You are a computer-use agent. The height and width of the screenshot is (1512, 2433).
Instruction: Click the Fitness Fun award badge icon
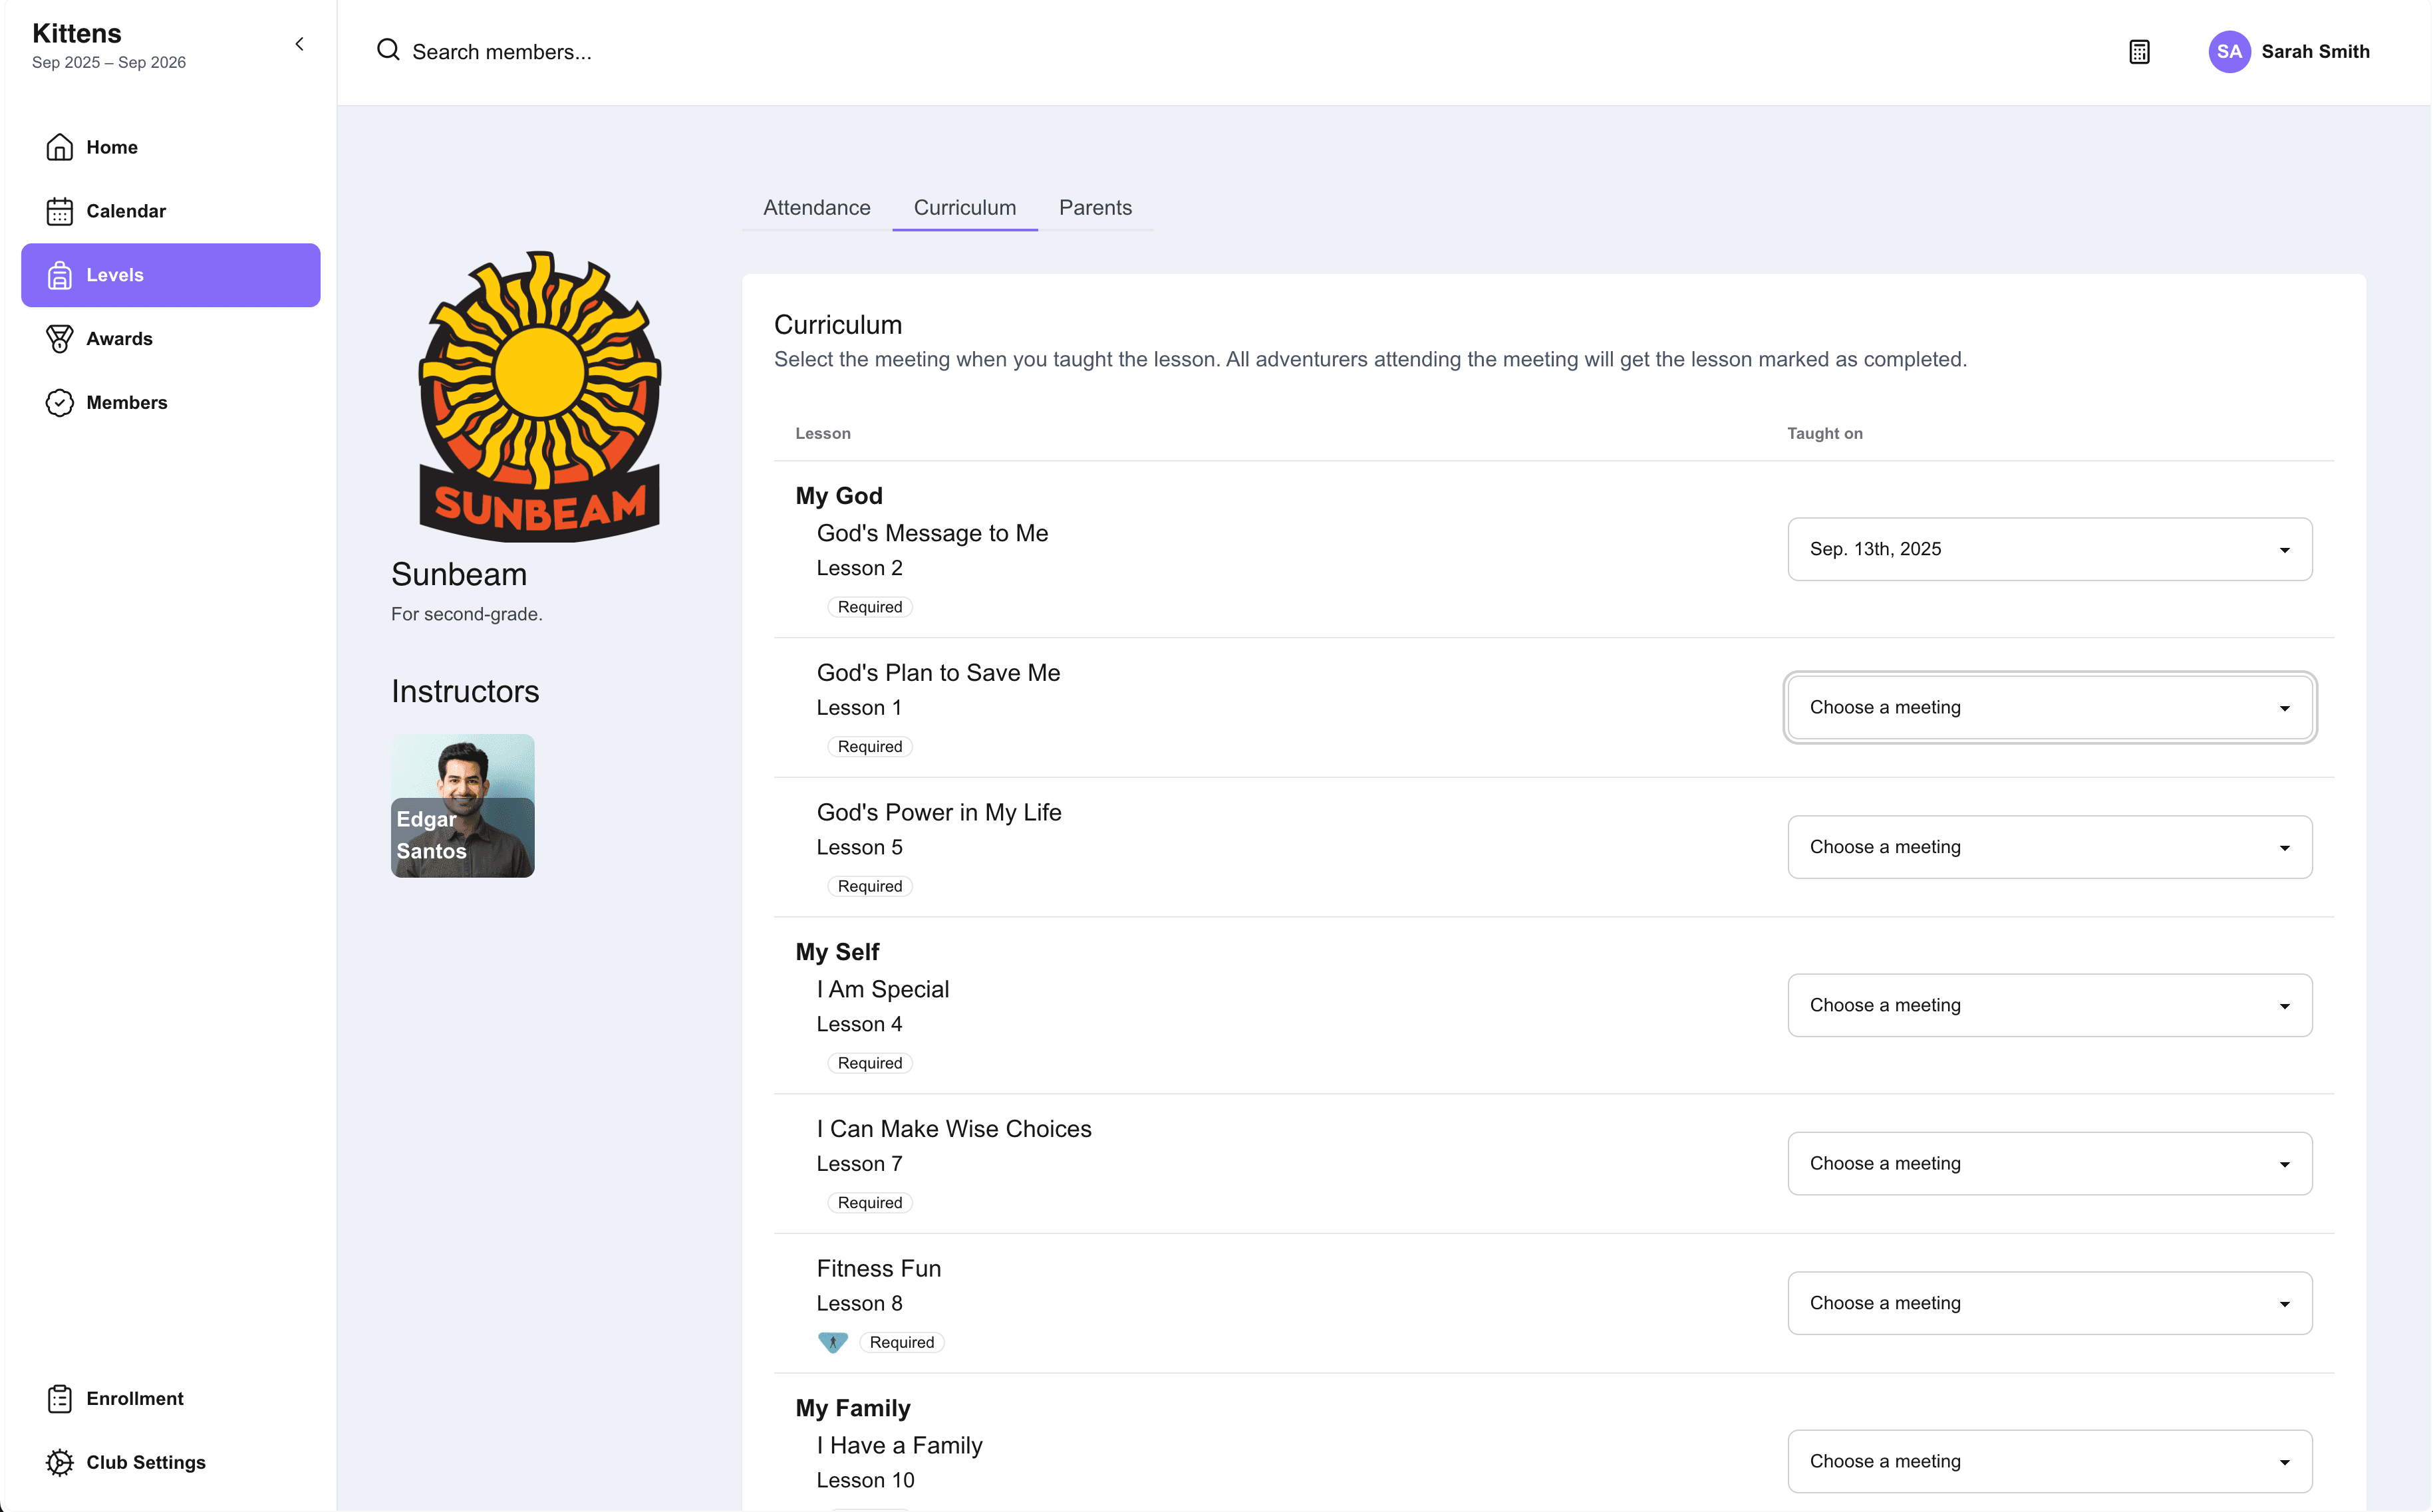click(832, 1342)
